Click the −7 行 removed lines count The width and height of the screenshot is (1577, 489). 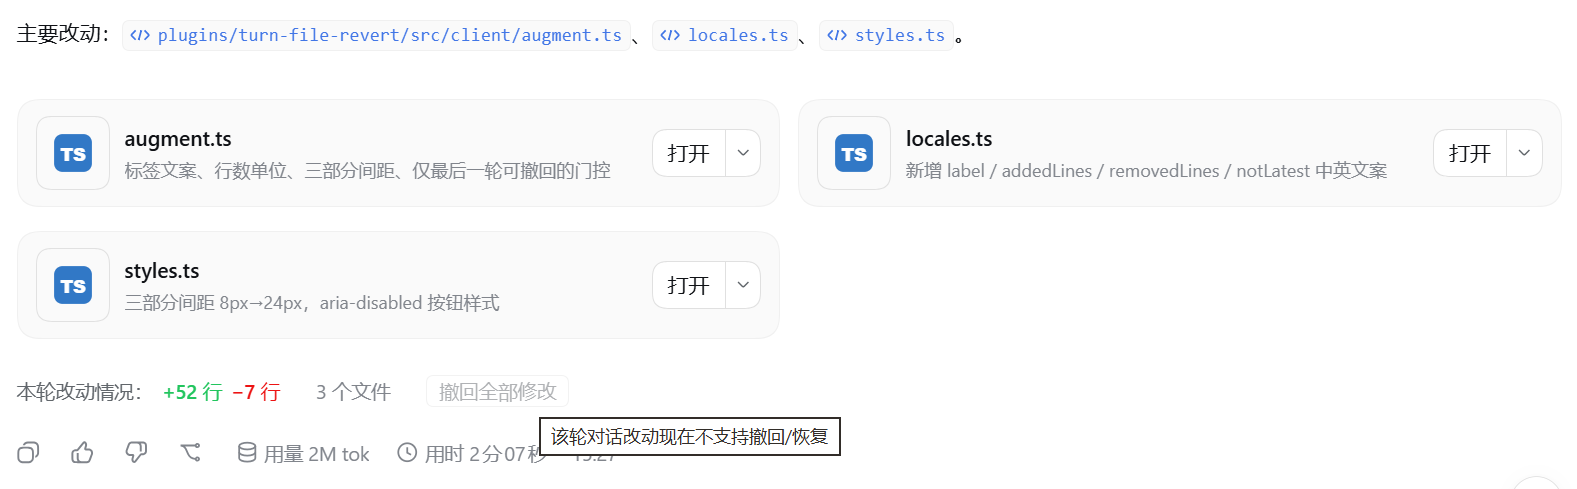pos(256,392)
